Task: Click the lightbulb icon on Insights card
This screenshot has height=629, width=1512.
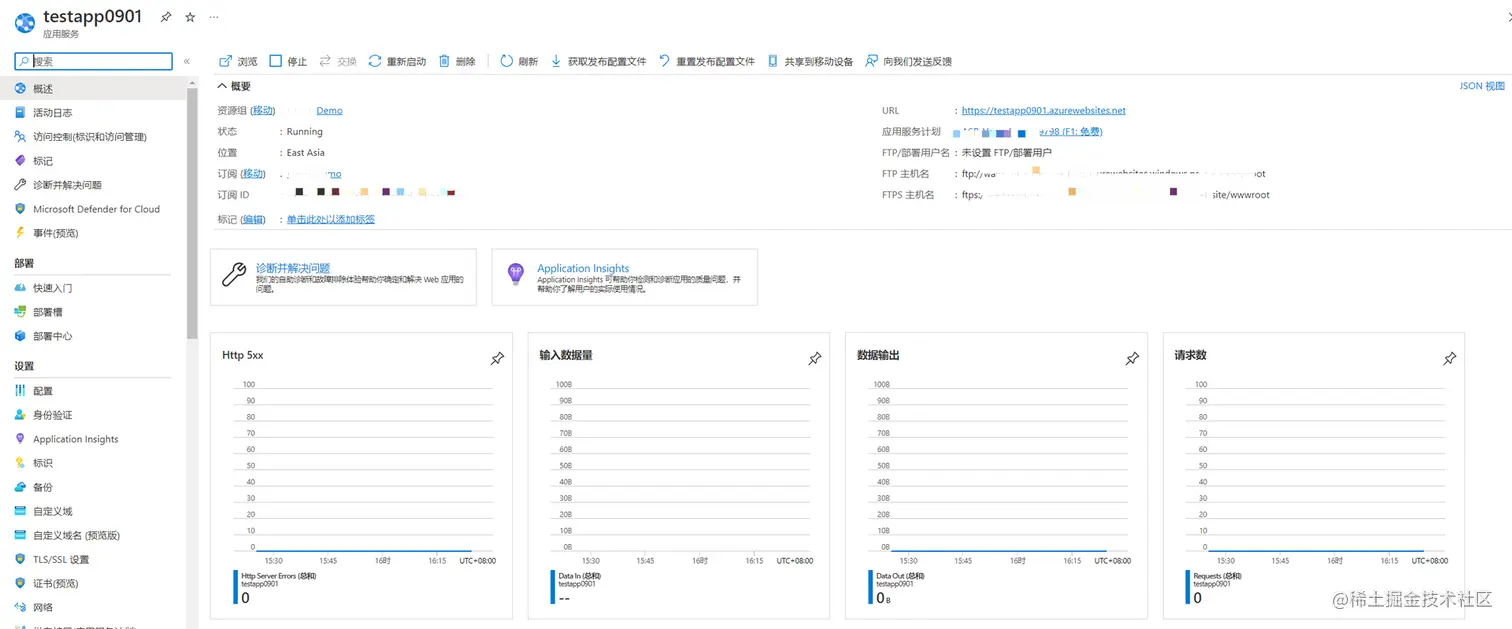Action: click(x=515, y=274)
